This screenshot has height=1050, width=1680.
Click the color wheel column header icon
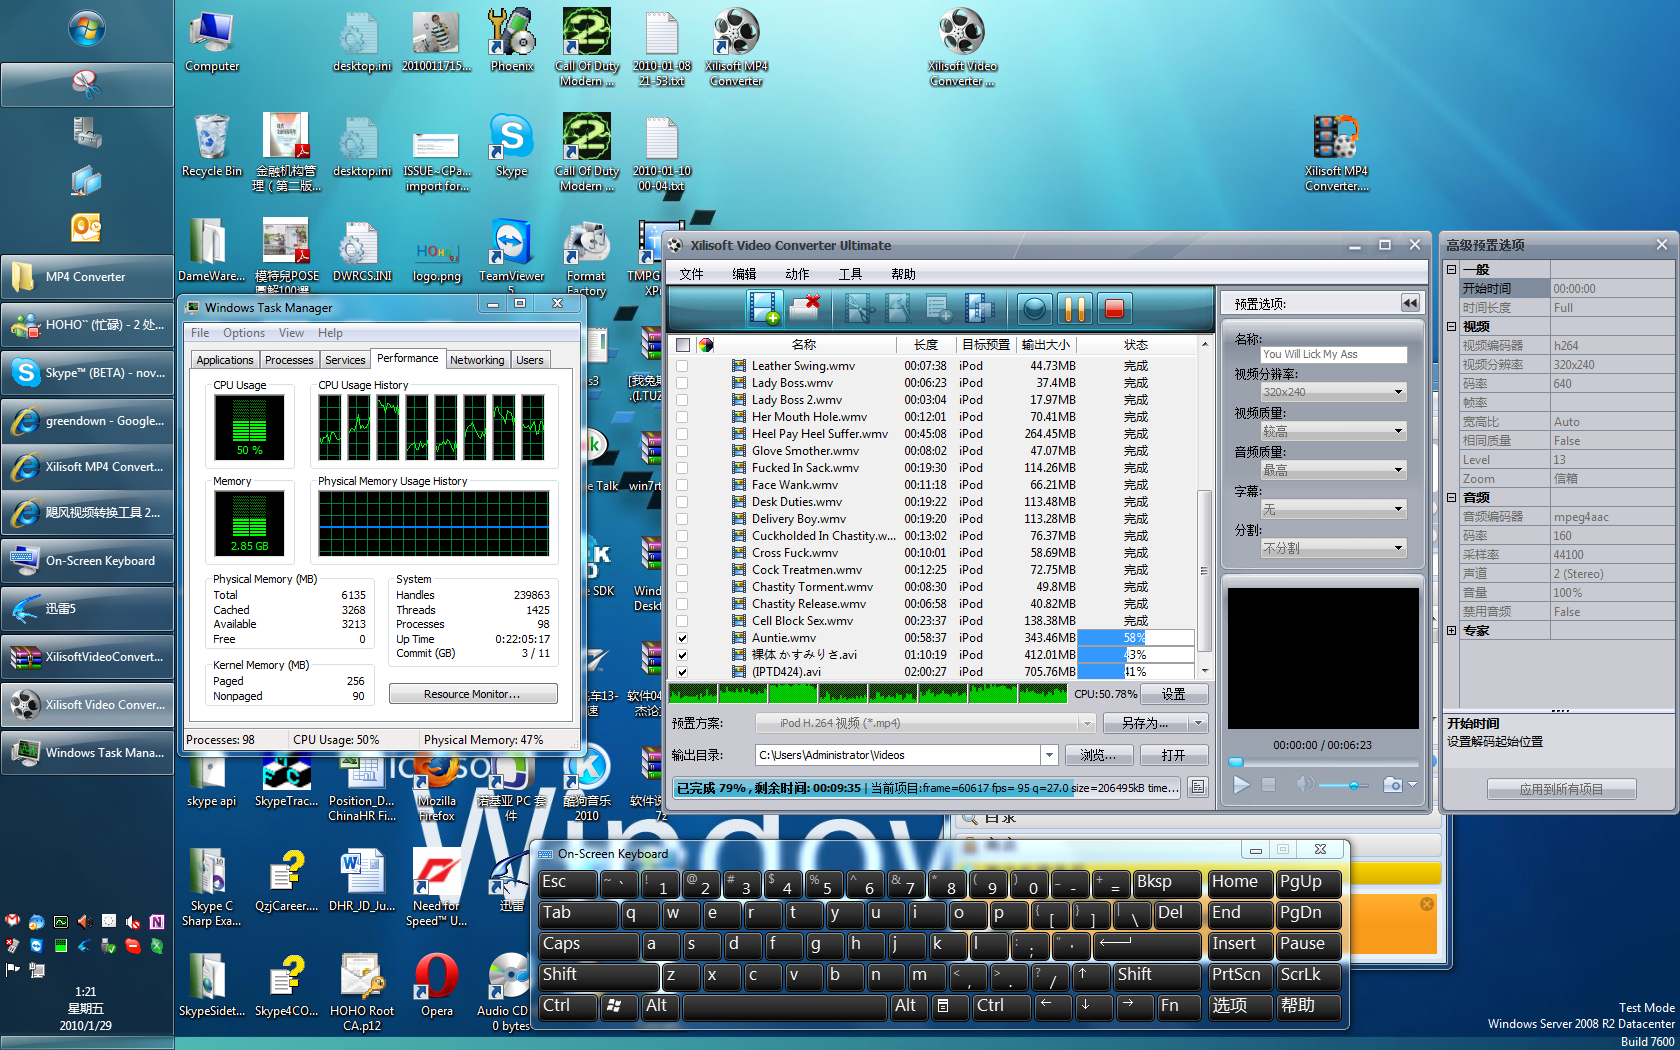(x=706, y=345)
